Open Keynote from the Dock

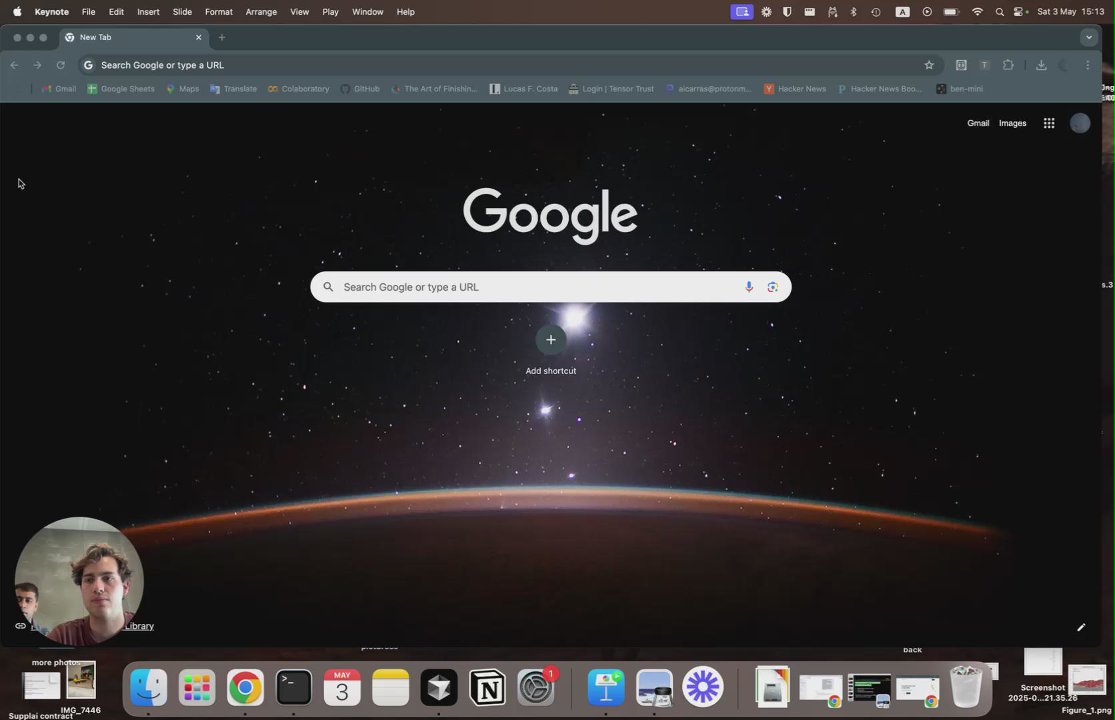coord(606,687)
